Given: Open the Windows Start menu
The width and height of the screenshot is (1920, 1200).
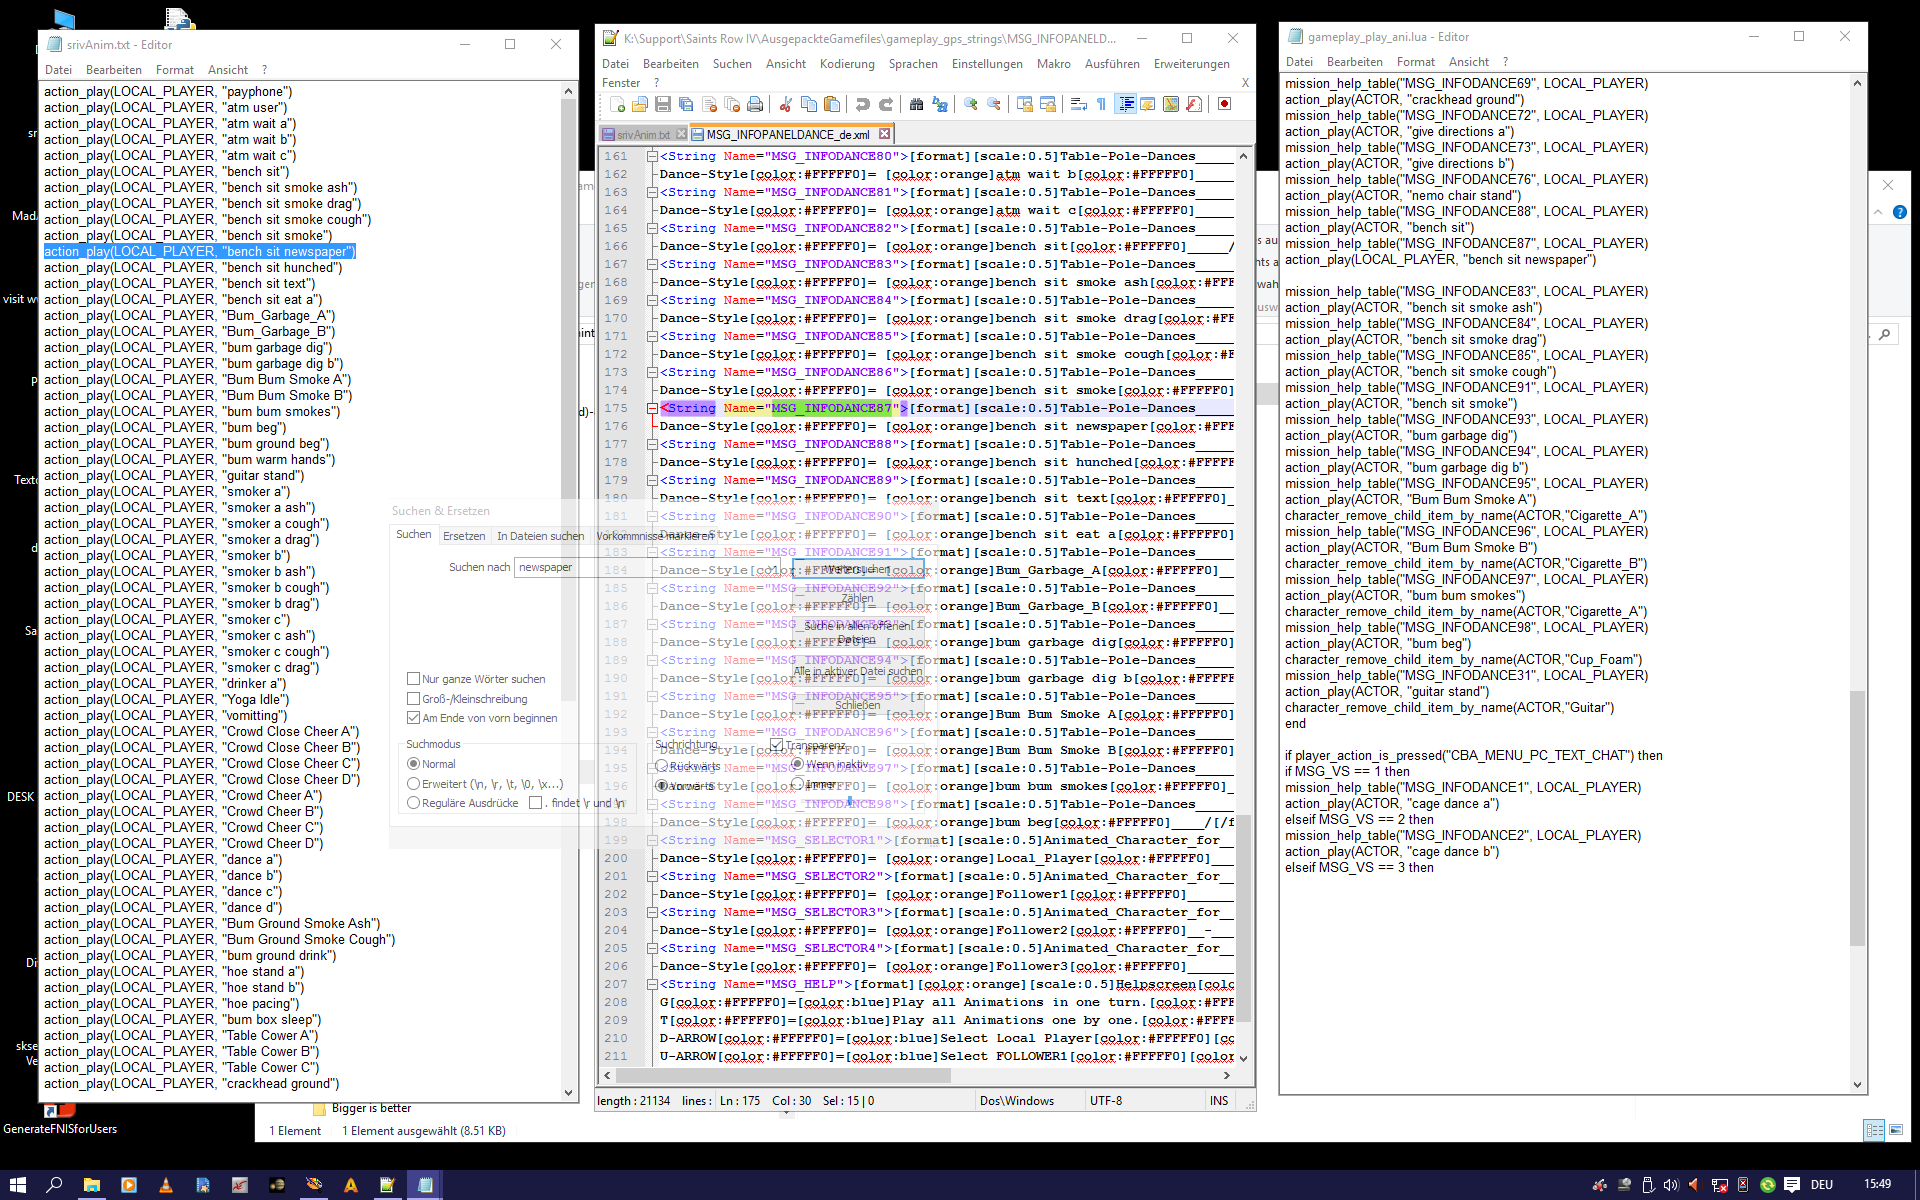Looking at the screenshot, I should click(18, 1185).
